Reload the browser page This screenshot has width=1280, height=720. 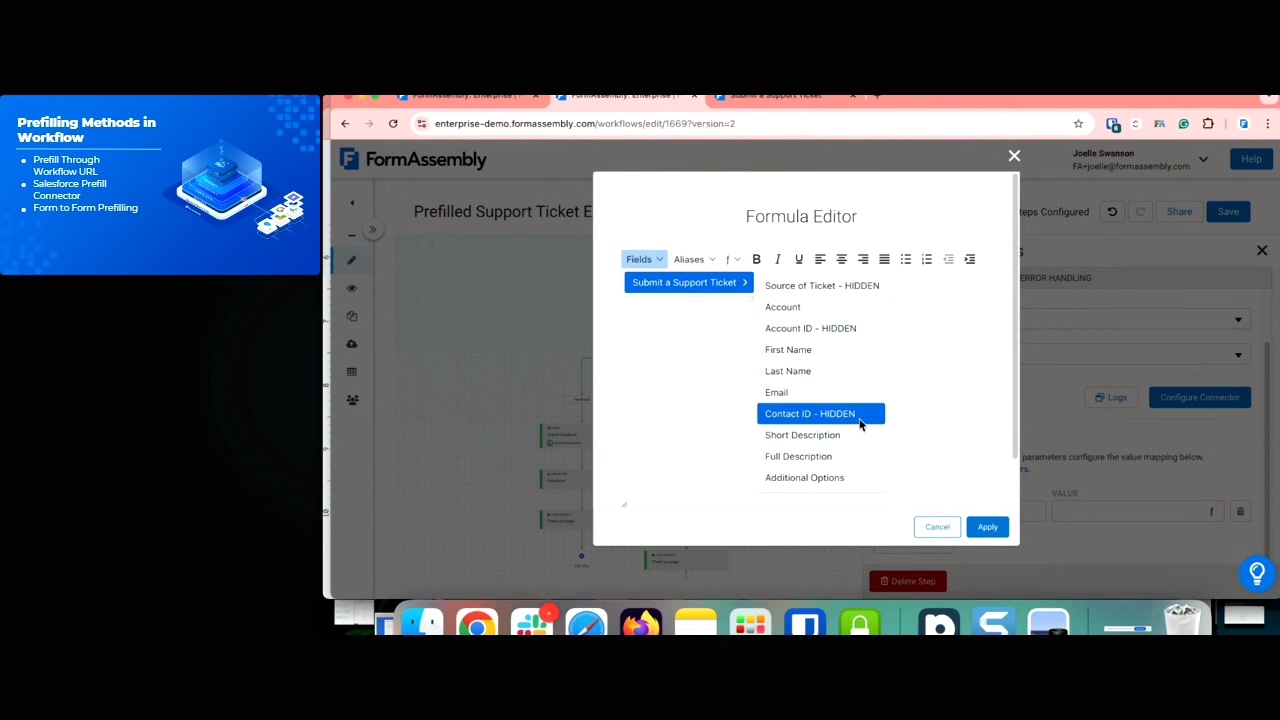click(x=393, y=124)
